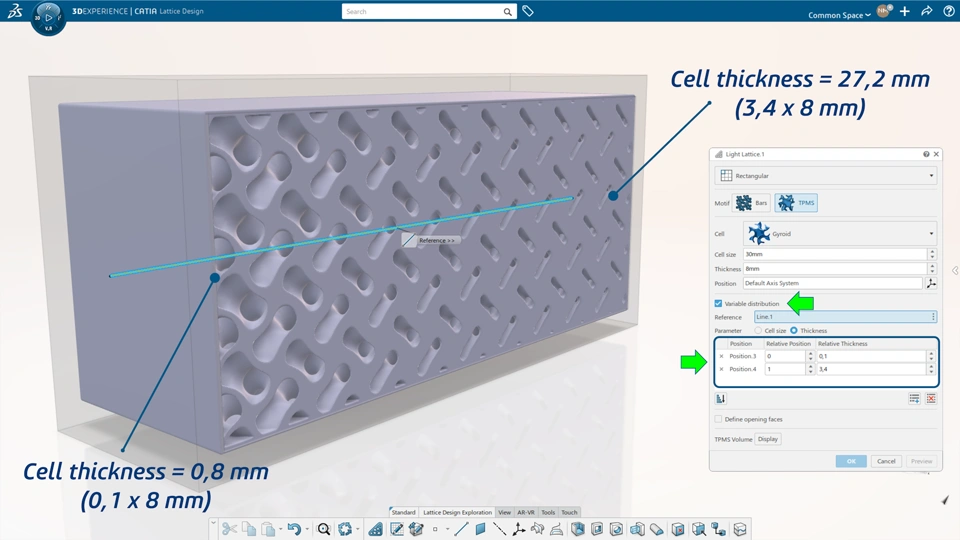Click the Reference label in viewport
Viewport: 960px width, 540px height.
437,241
